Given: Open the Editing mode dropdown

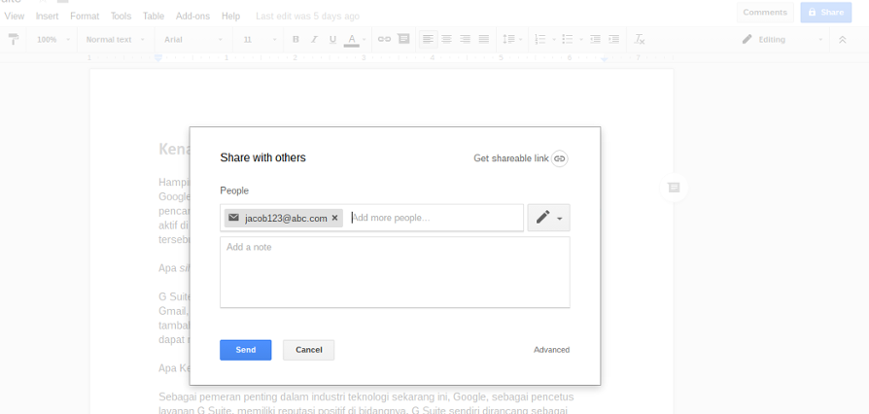Looking at the screenshot, I should (x=783, y=39).
